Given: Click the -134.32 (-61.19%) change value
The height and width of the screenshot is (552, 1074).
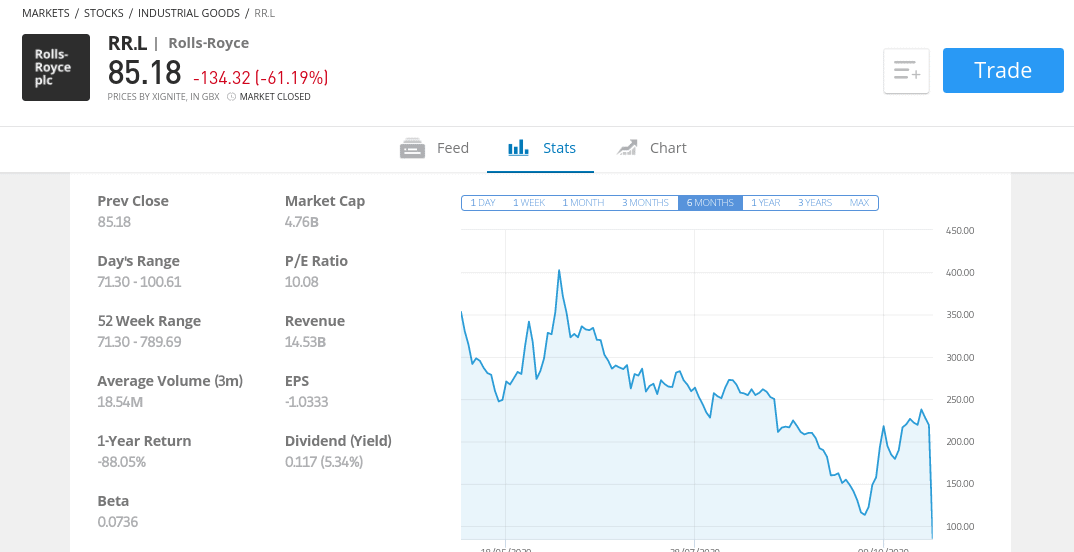Looking at the screenshot, I should (x=261, y=78).
